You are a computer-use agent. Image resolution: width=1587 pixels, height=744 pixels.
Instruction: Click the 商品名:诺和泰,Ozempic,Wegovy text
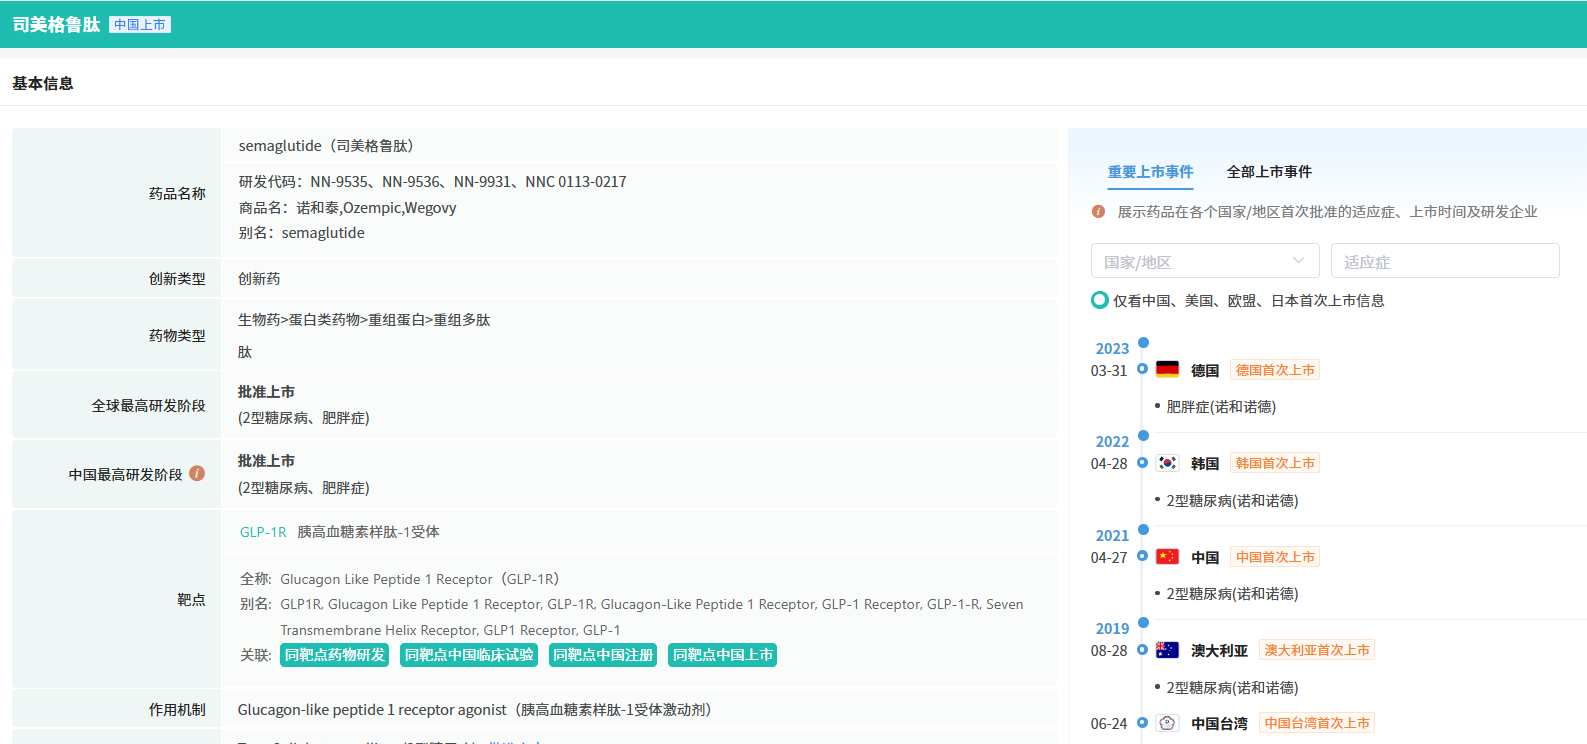click(347, 208)
